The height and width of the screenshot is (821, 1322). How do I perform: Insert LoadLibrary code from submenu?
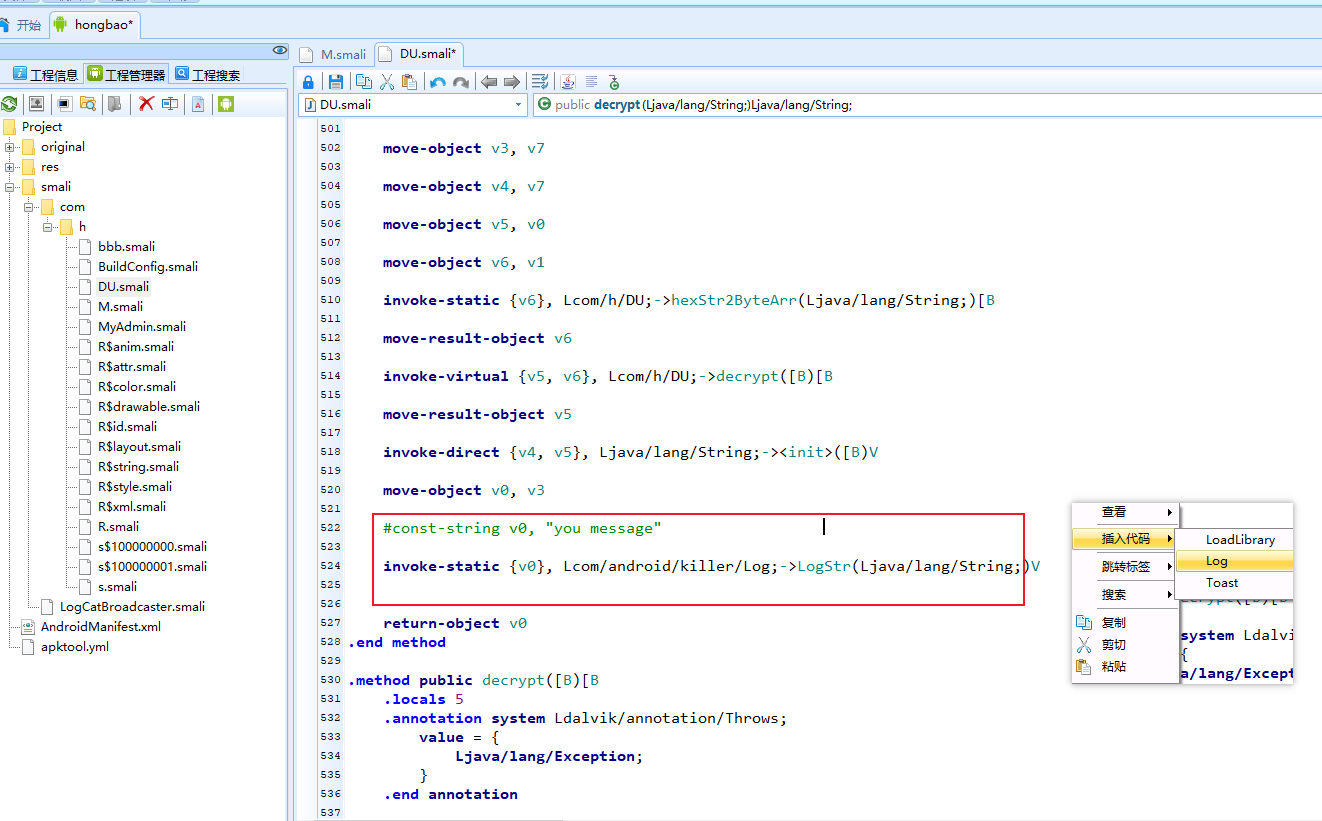(1234, 540)
